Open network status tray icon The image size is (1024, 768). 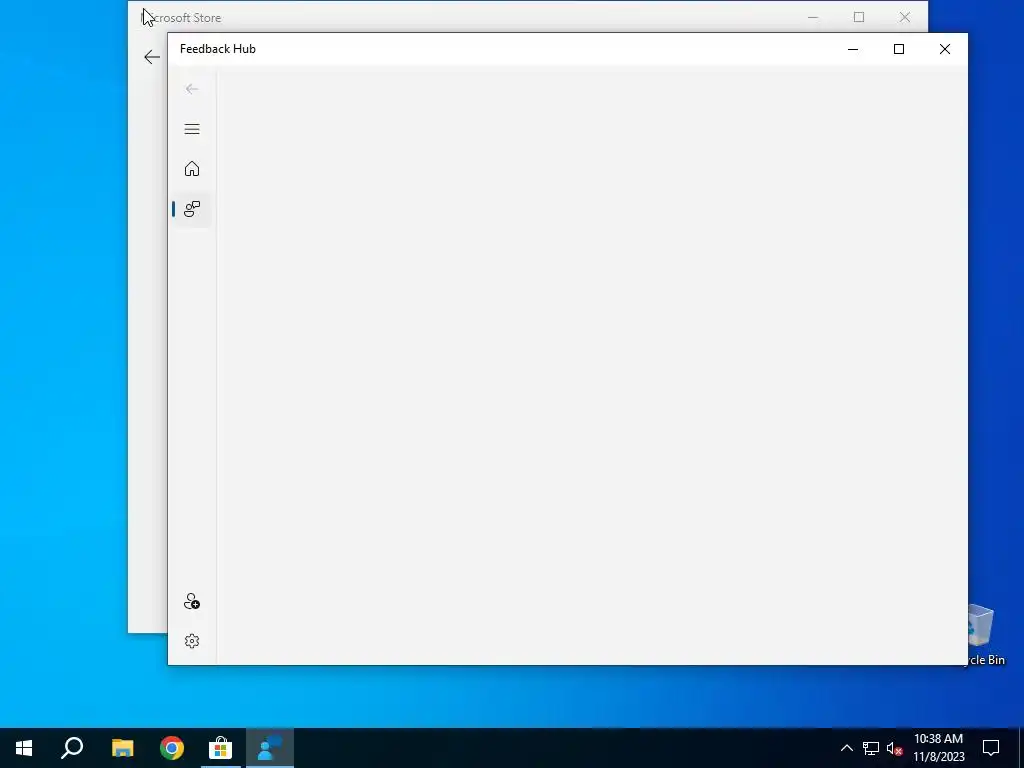click(x=871, y=748)
